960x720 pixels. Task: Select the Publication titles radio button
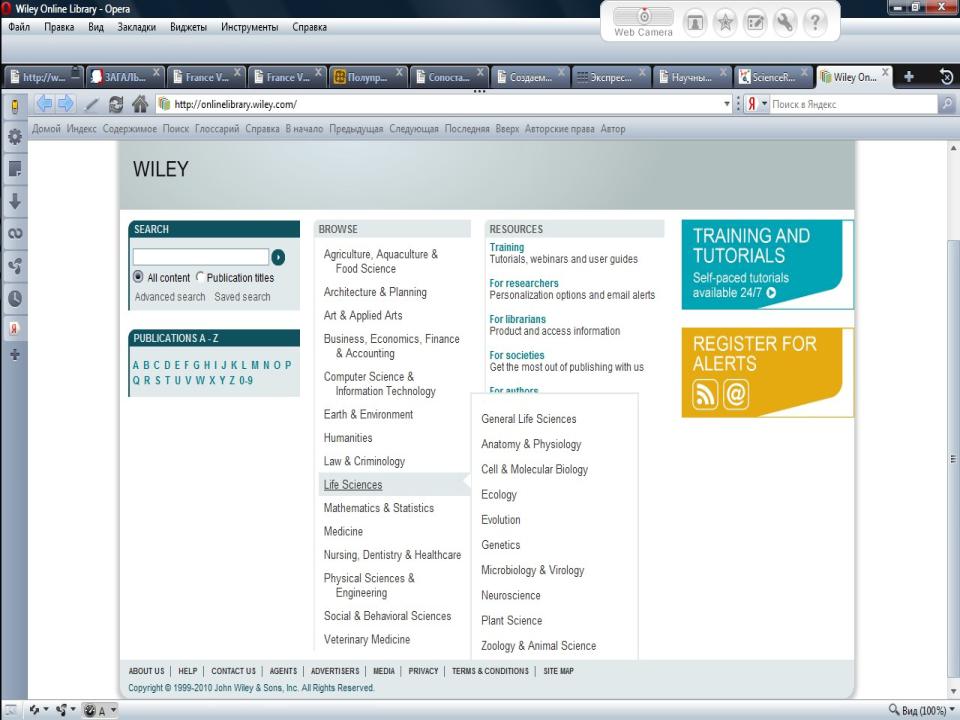click(x=200, y=277)
